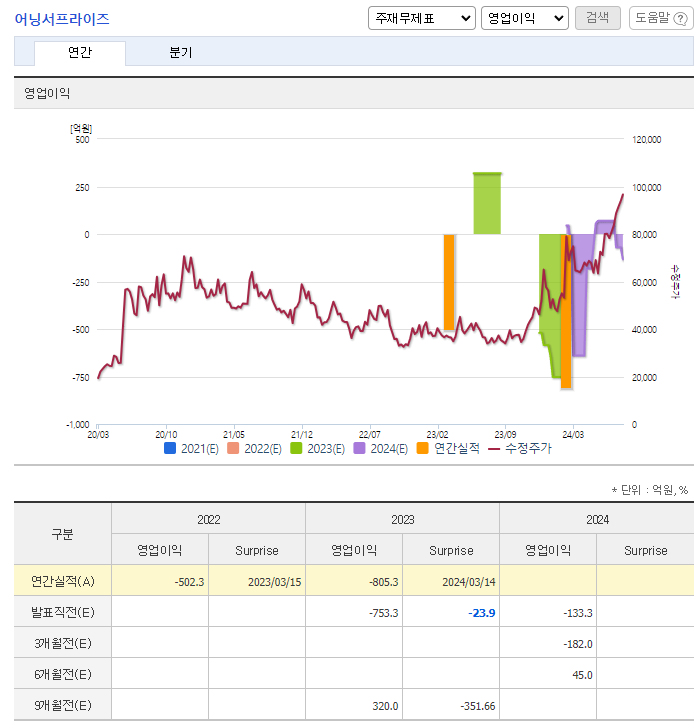Click the -133.3 value cell
Image resolution: width=698 pixels, height=726 pixels.
(548, 612)
